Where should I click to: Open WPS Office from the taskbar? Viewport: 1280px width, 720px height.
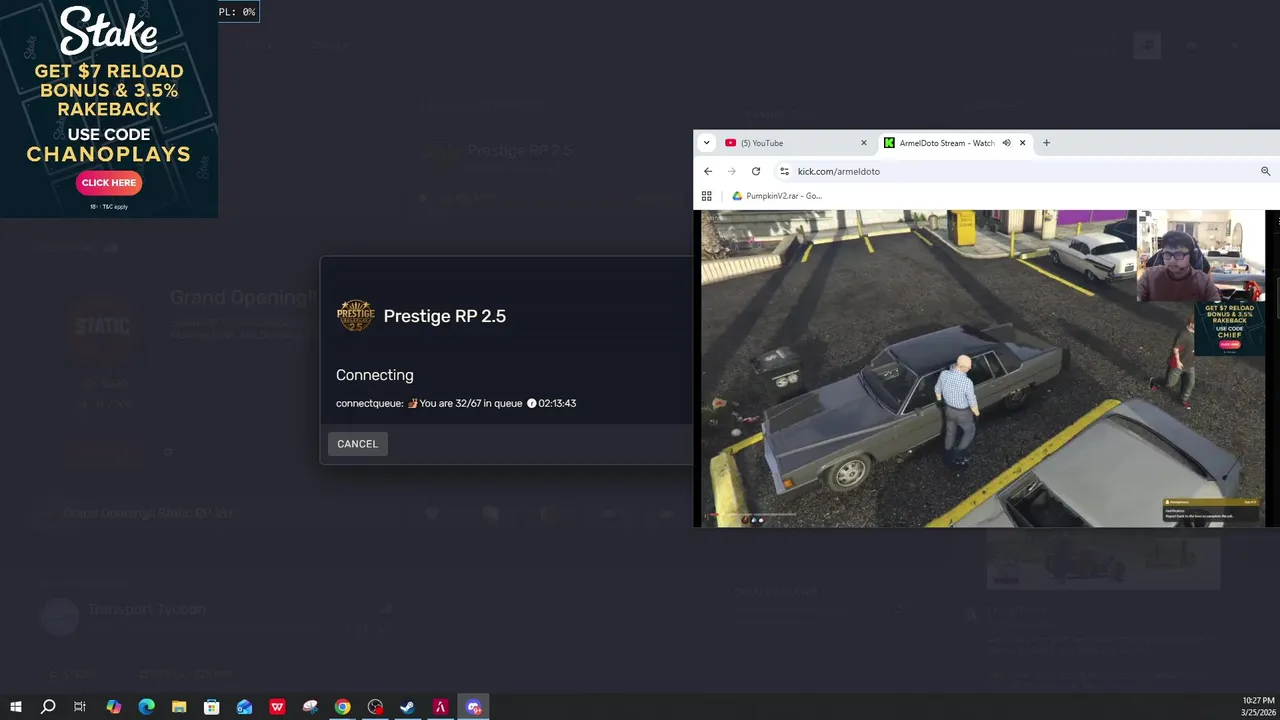[277, 707]
